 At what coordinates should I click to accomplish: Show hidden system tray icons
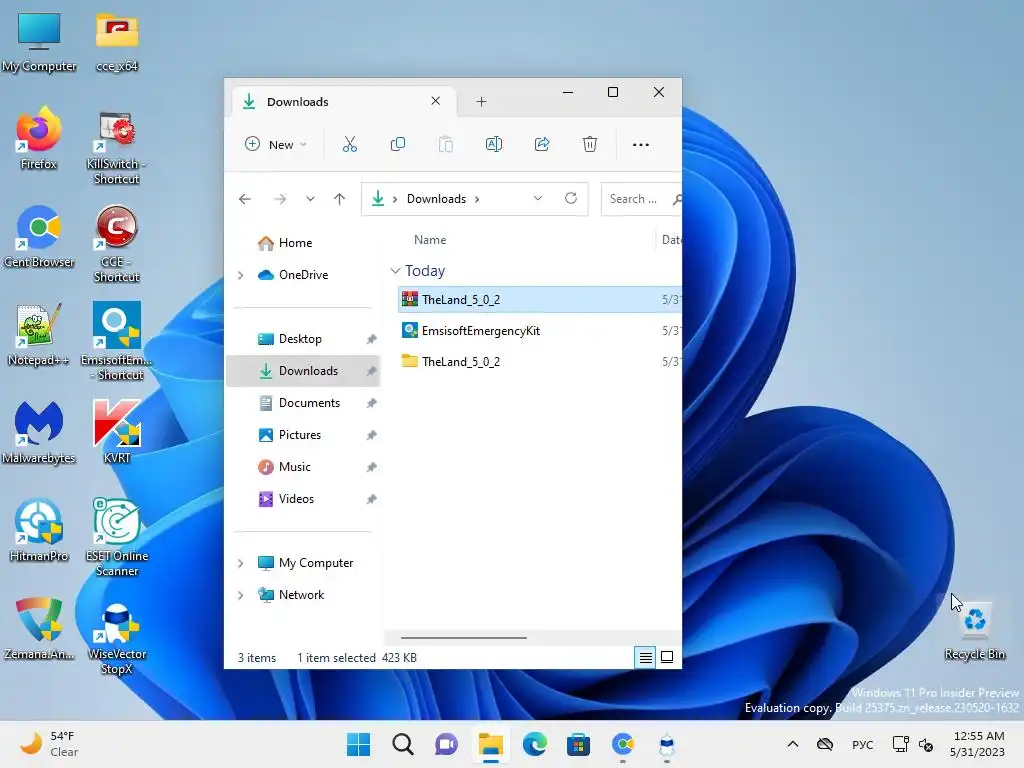click(792, 744)
